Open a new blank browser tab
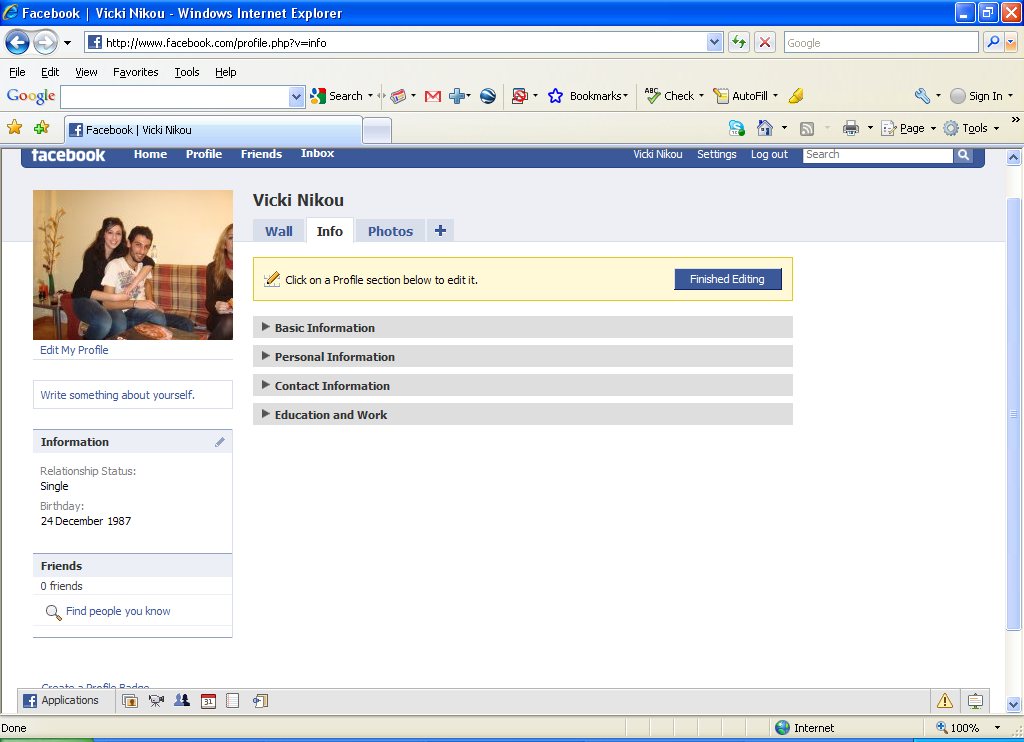1024x742 pixels. pyautogui.click(x=377, y=130)
